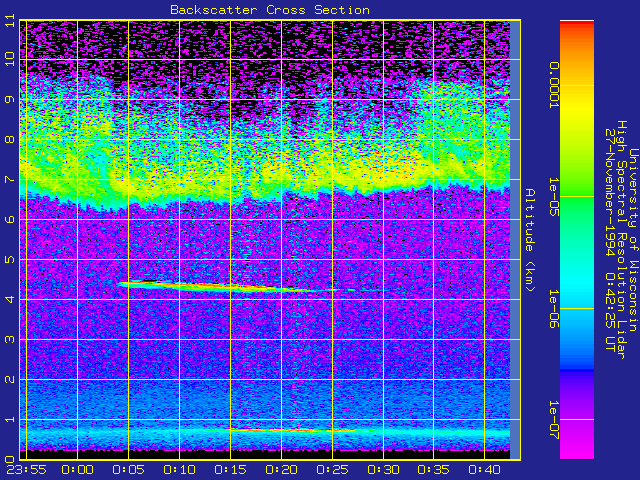Image resolution: width=640 pixels, height=480 pixels.
Task: Click the altitude tick label 8
Action: coord(10,139)
